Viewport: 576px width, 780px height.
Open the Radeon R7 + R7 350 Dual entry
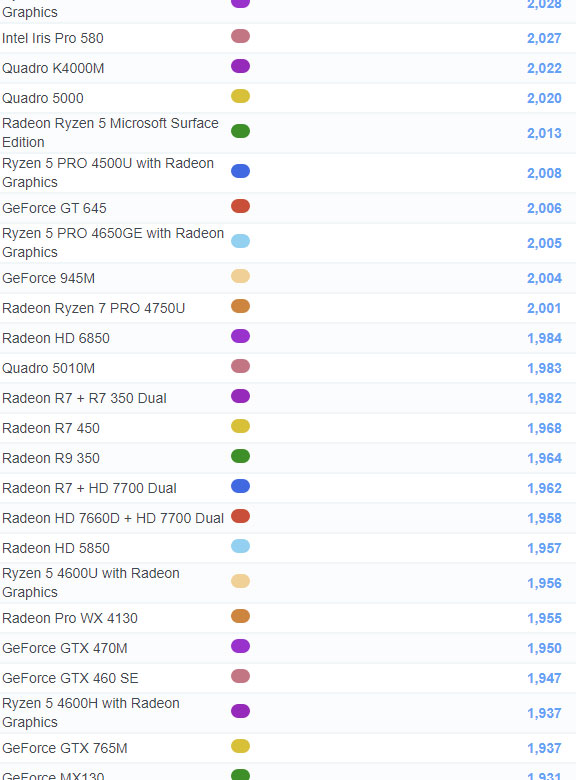click(x=84, y=398)
